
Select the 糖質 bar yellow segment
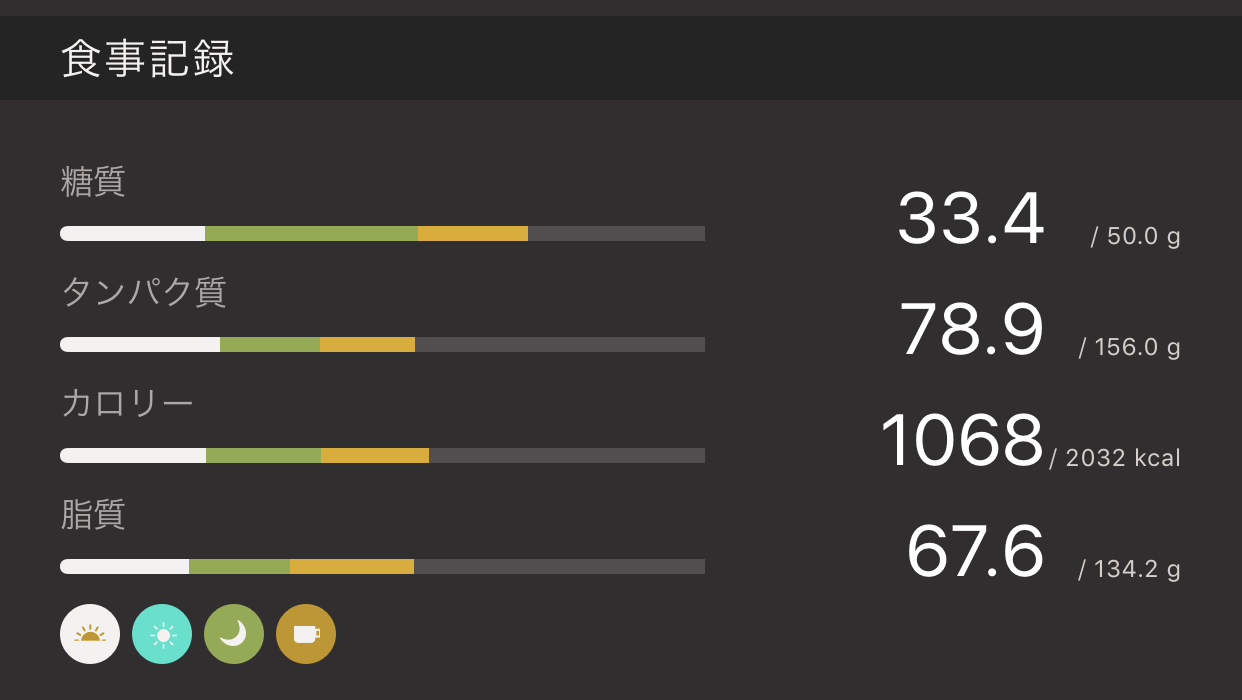coord(472,234)
